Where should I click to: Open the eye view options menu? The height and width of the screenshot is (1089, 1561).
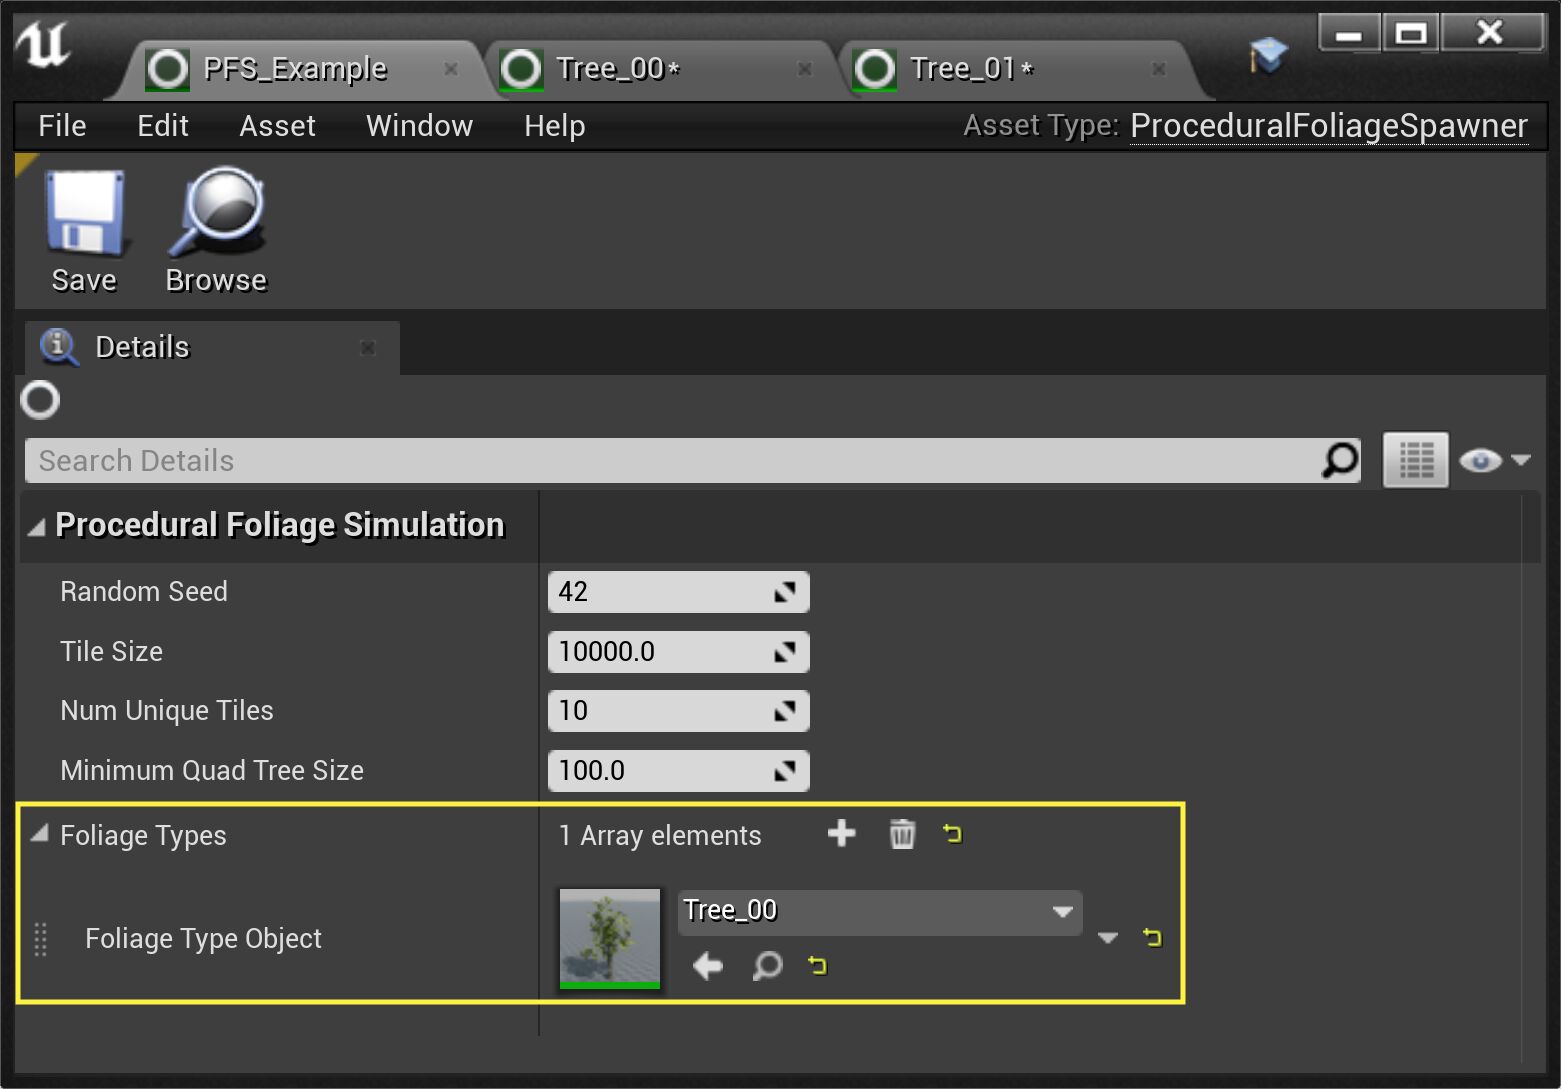pyautogui.click(x=1494, y=460)
